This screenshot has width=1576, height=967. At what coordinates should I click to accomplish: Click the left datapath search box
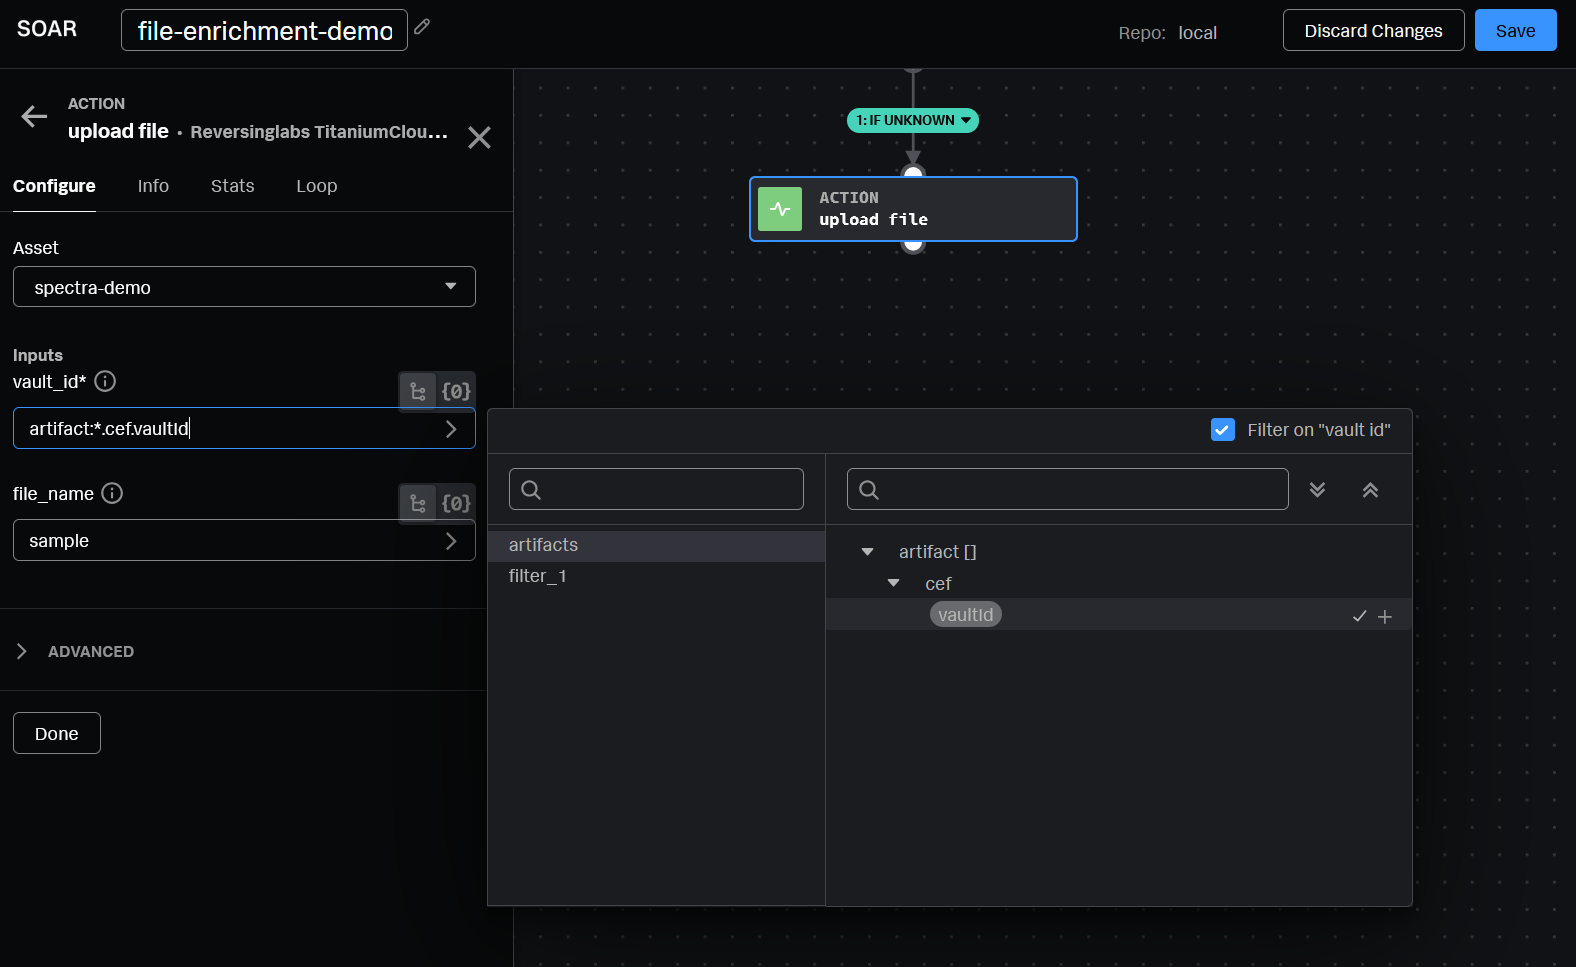[x=656, y=489]
